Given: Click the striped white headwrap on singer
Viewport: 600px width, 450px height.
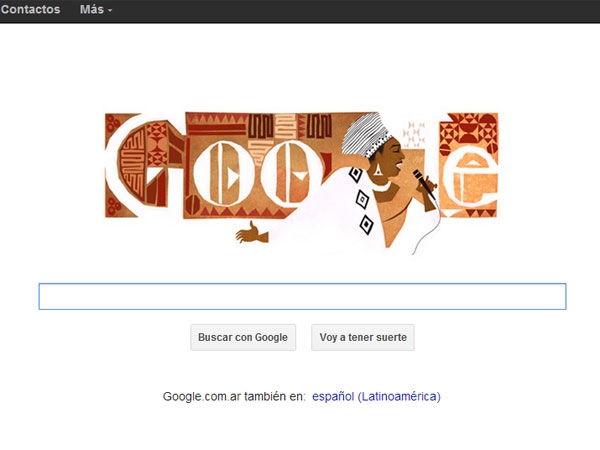Looking at the screenshot, I should click(x=365, y=135).
